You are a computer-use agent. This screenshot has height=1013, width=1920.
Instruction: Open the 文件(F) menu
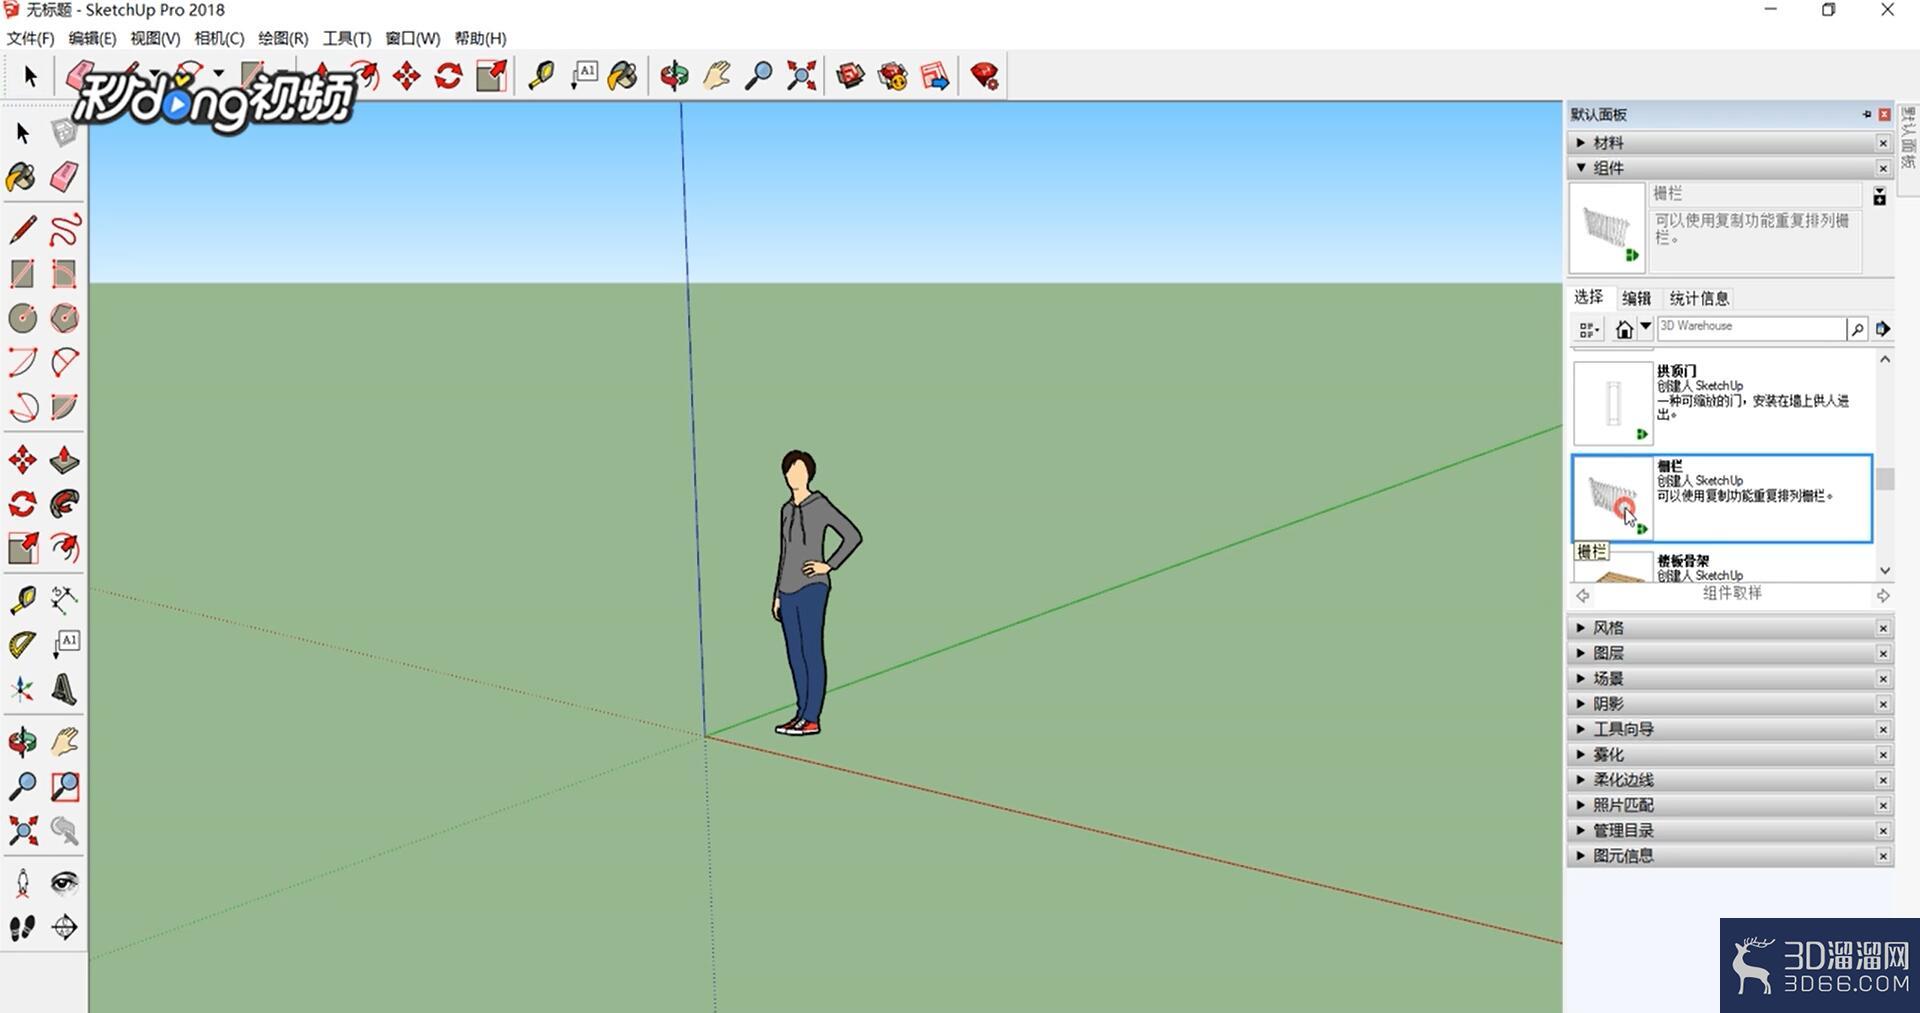tap(31, 38)
